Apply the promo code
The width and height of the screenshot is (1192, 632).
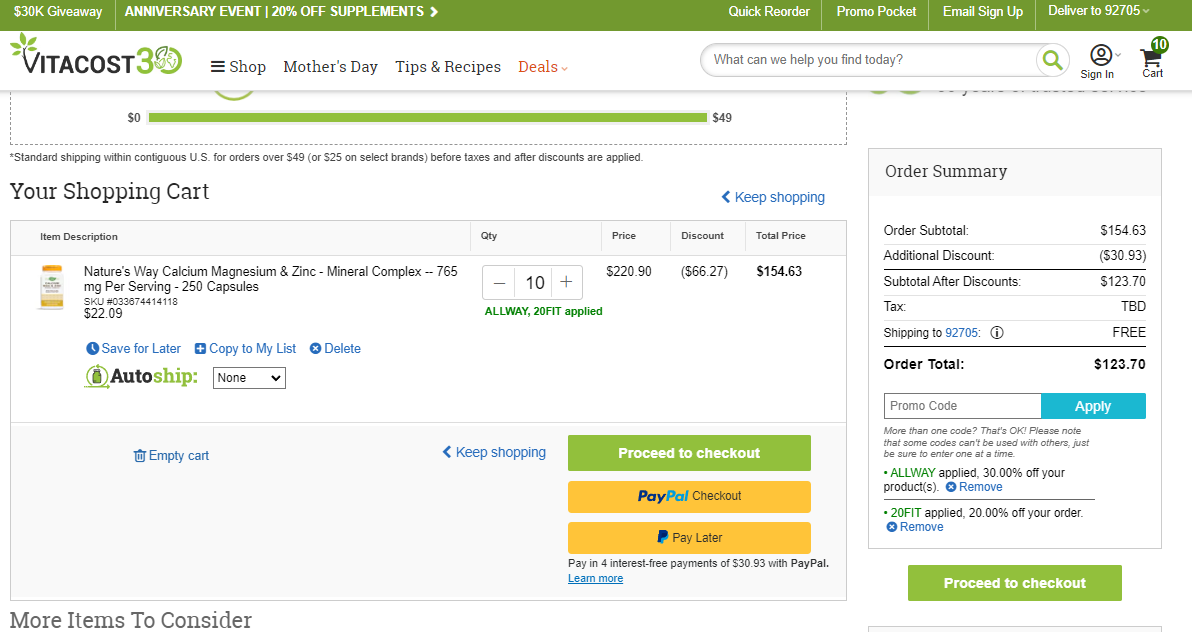pos(1092,406)
